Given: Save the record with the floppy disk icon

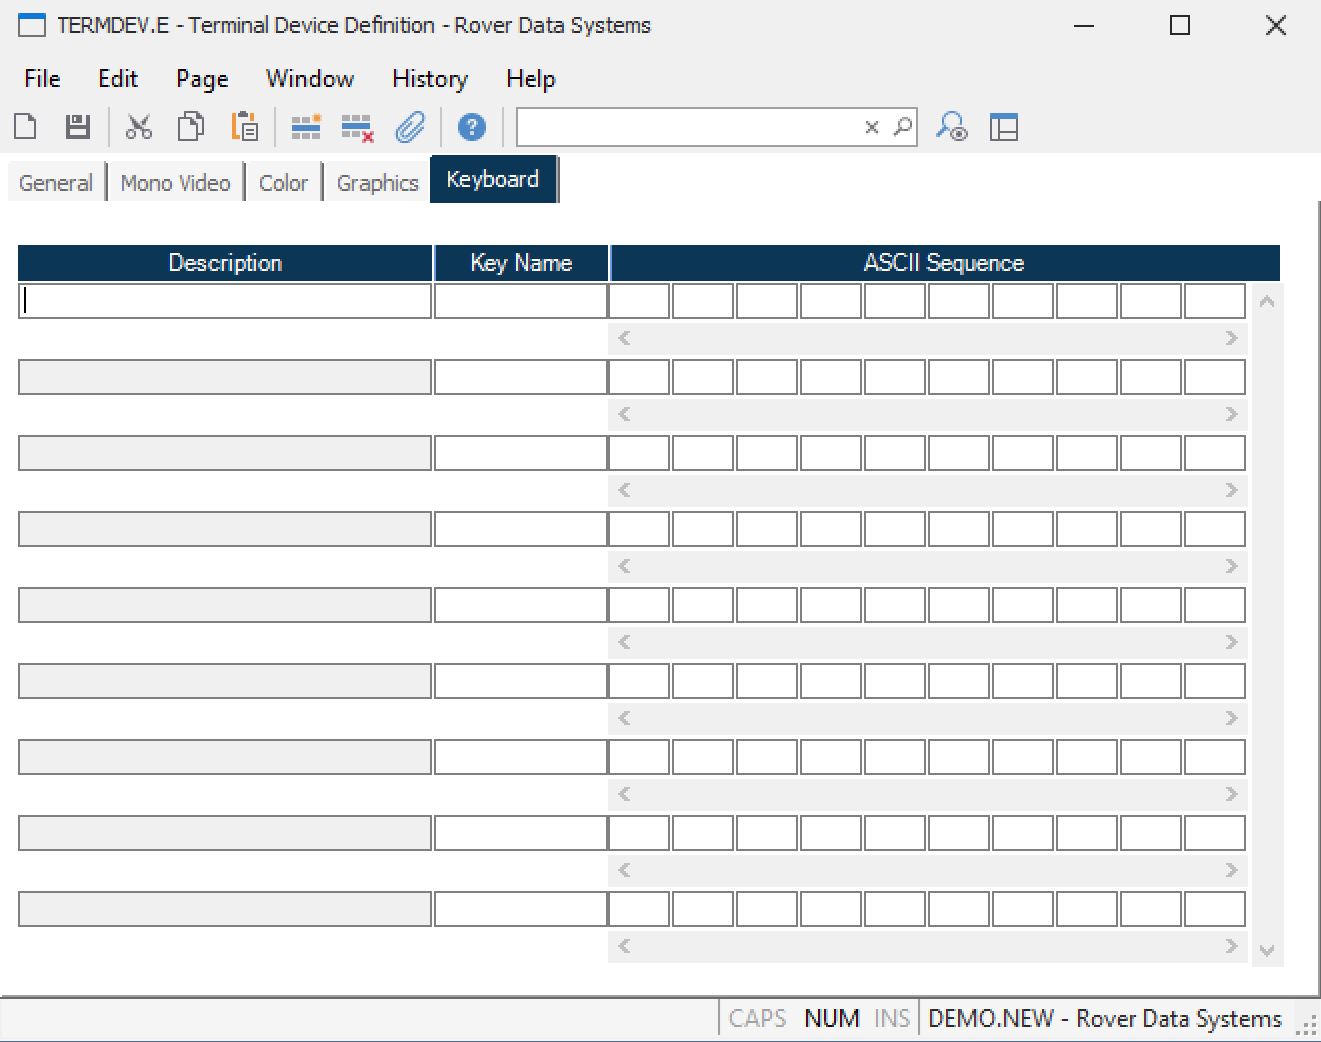Looking at the screenshot, I should pyautogui.click(x=78, y=127).
